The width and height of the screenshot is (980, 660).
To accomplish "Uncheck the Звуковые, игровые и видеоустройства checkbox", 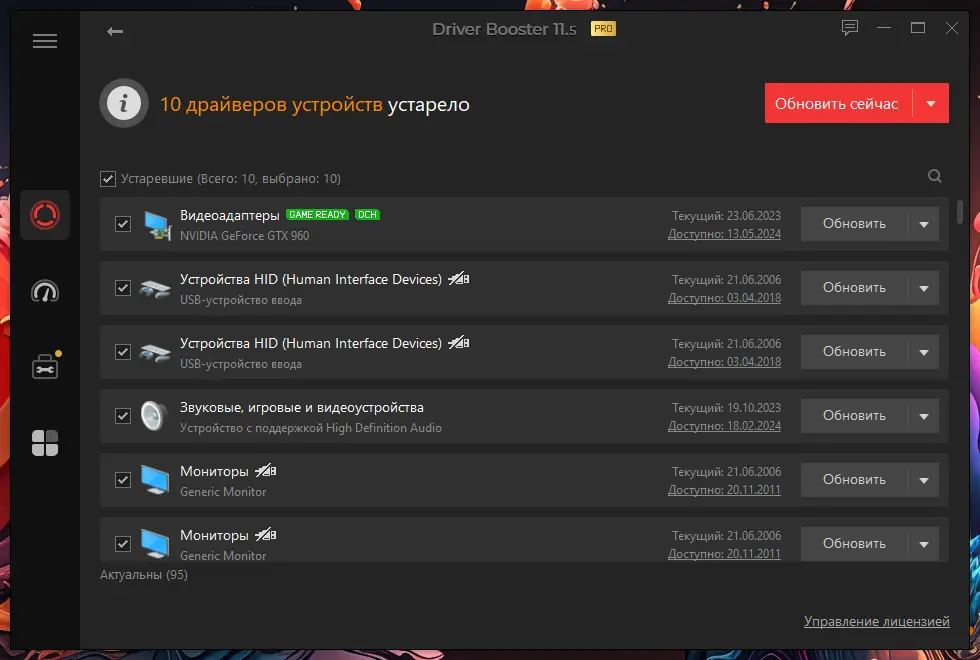I will click(123, 416).
